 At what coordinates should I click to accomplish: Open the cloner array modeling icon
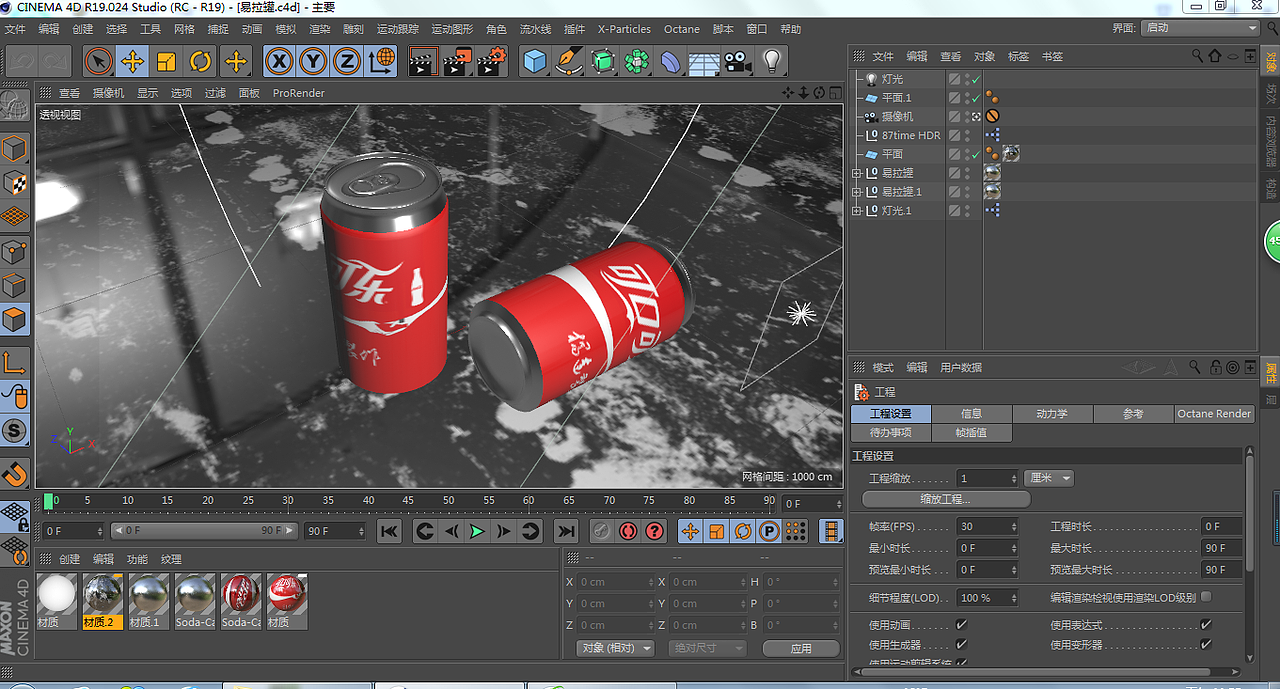[x=636, y=62]
